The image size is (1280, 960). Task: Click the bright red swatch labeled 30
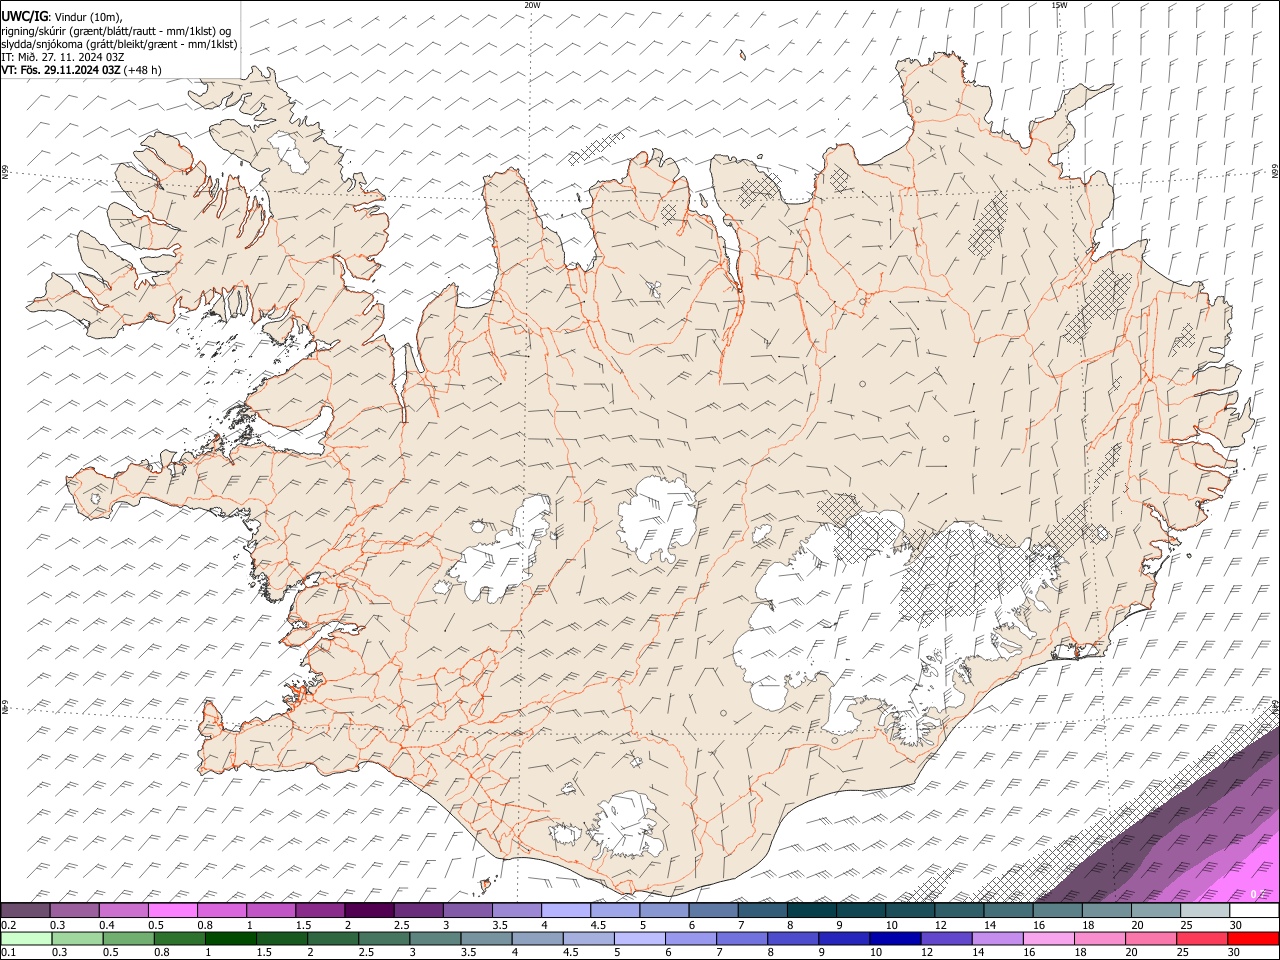(x=1254, y=939)
